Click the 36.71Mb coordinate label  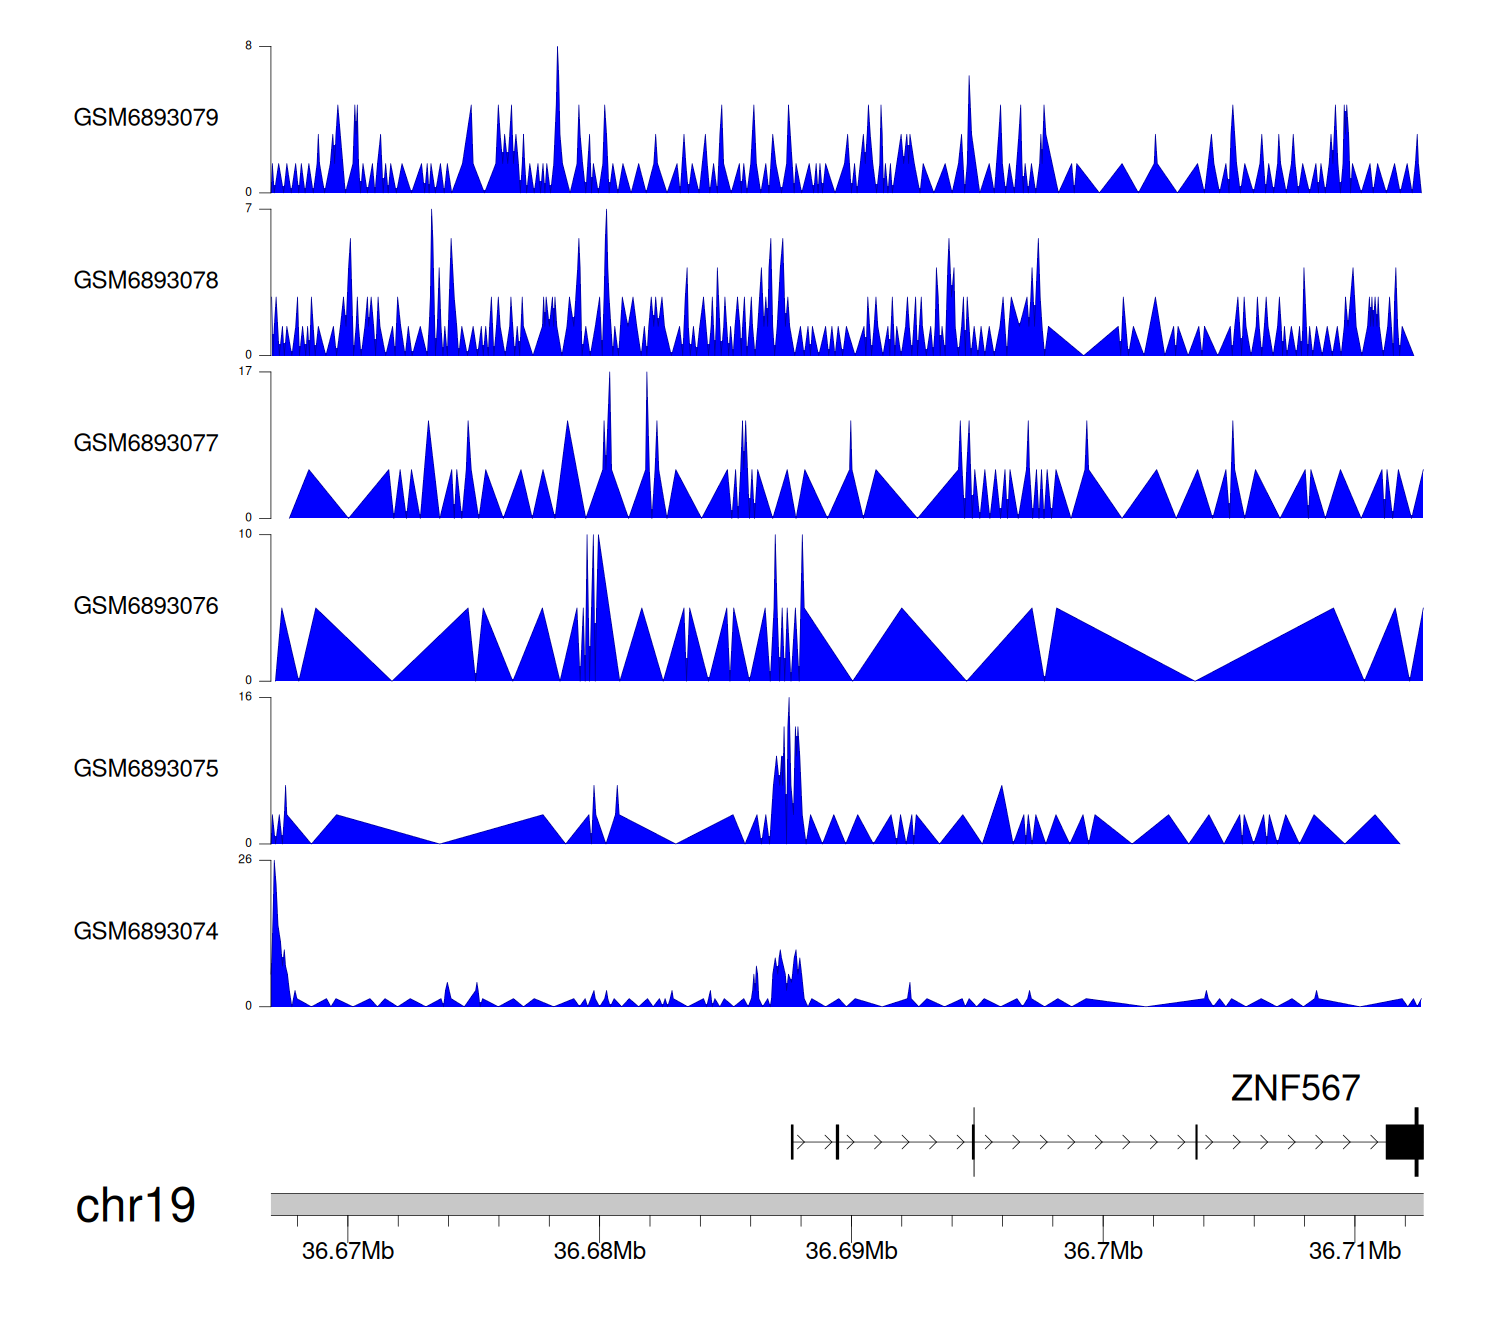coord(1355,1251)
